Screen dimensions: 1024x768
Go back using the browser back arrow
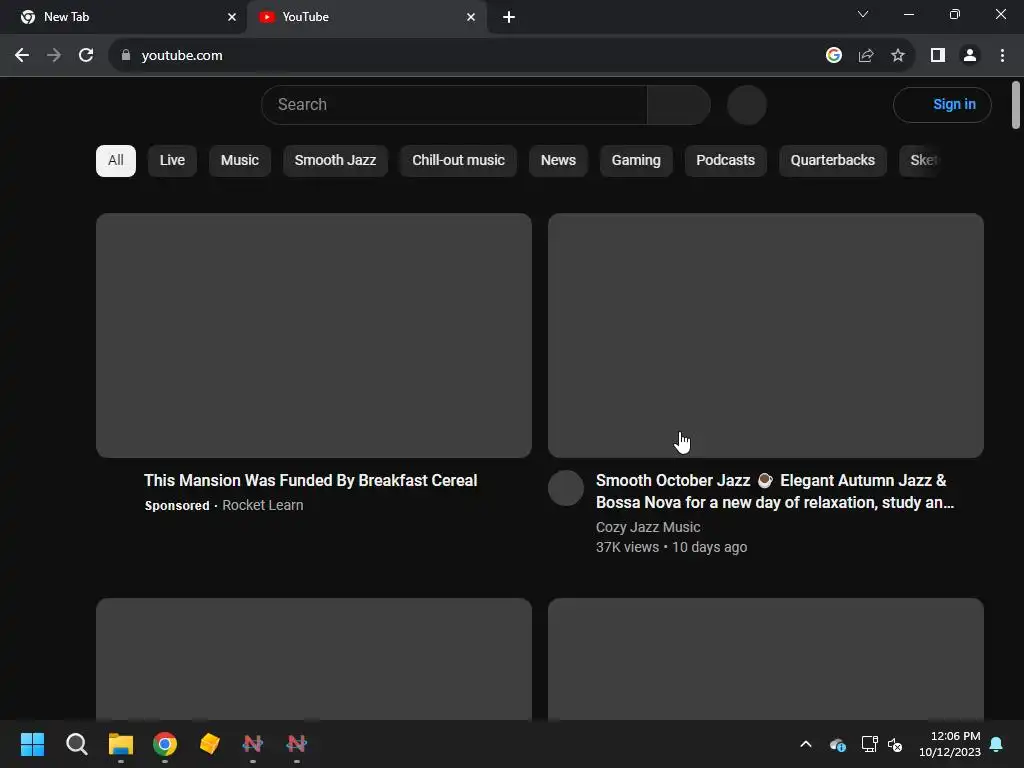[22, 56]
